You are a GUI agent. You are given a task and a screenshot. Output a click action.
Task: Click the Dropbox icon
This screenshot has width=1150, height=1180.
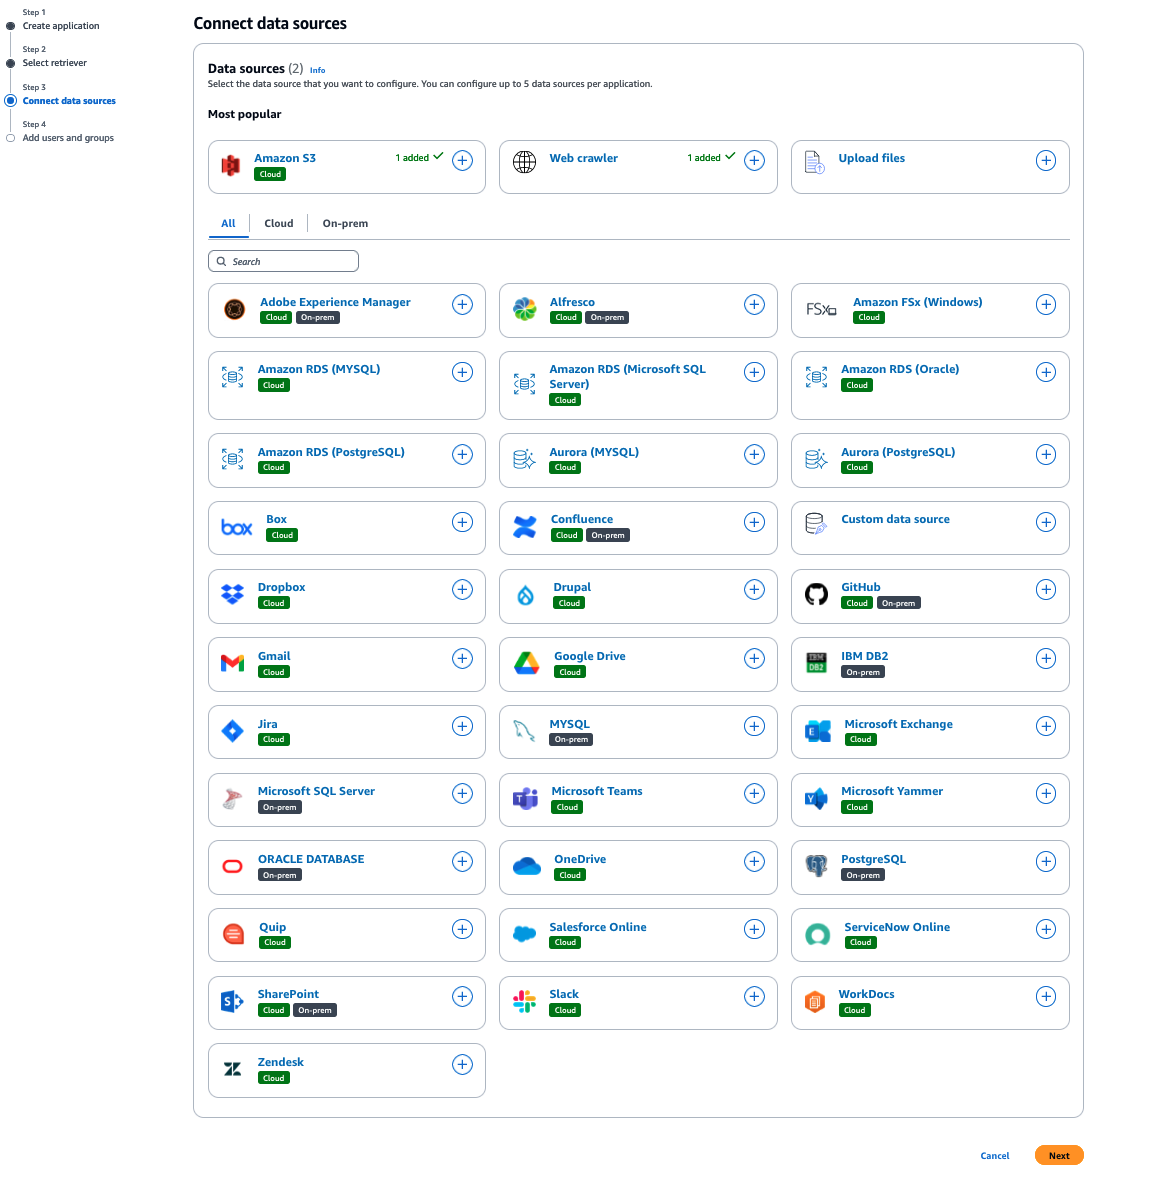click(x=232, y=591)
